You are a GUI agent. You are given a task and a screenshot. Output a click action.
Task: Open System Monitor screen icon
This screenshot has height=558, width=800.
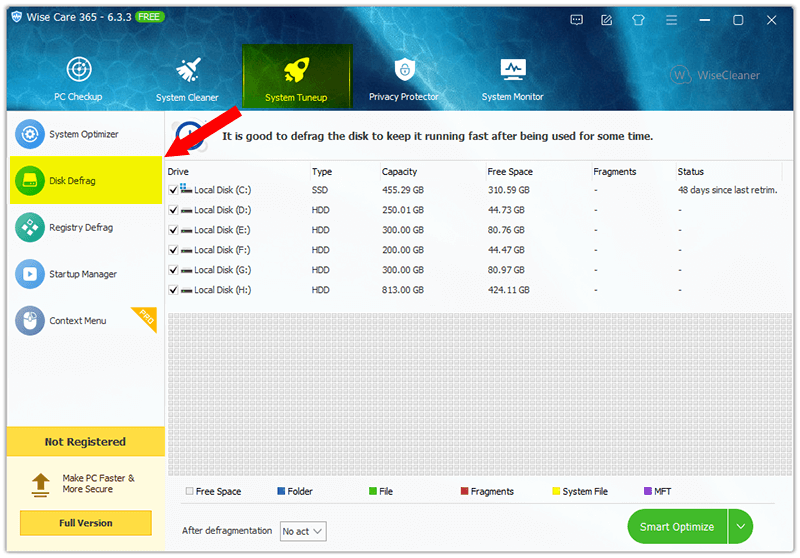513,70
